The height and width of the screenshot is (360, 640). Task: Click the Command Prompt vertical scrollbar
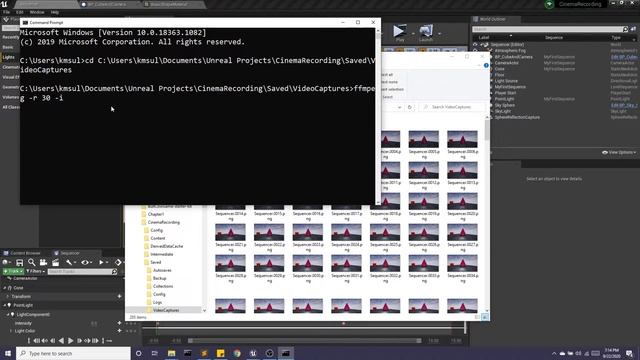tap(378, 116)
